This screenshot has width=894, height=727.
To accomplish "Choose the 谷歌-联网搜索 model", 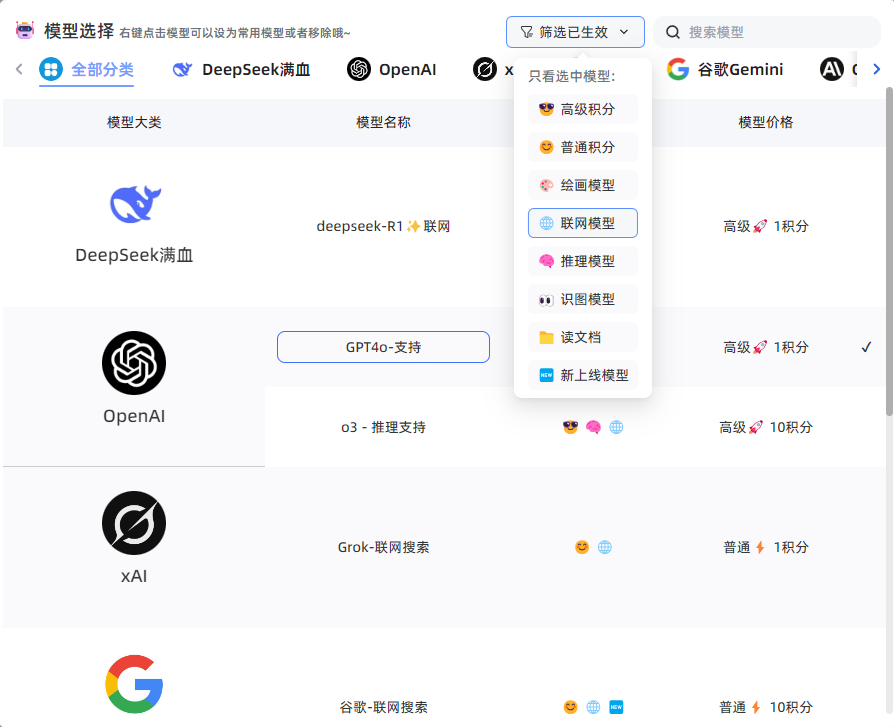I will click(383, 707).
